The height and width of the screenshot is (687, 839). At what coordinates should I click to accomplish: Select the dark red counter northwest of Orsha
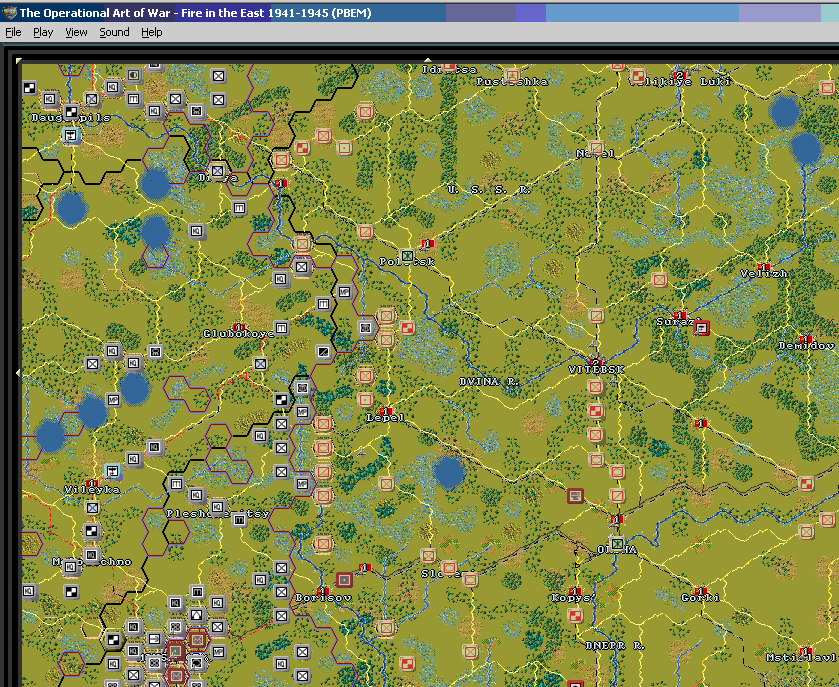(x=575, y=496)
